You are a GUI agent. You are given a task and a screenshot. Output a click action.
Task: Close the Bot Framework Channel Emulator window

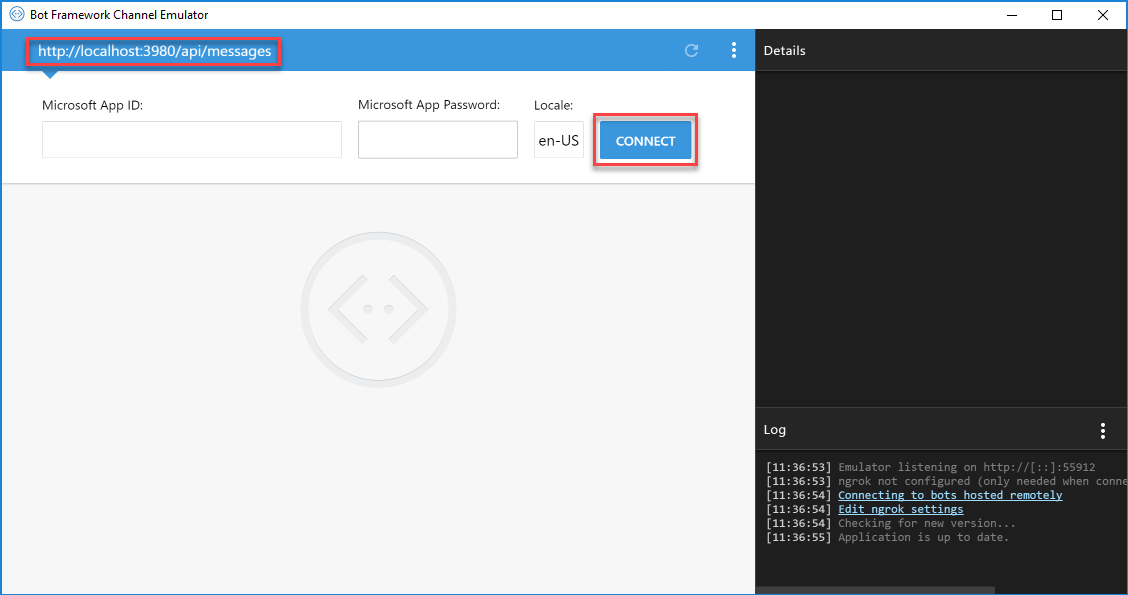[x=1103, y=14]
